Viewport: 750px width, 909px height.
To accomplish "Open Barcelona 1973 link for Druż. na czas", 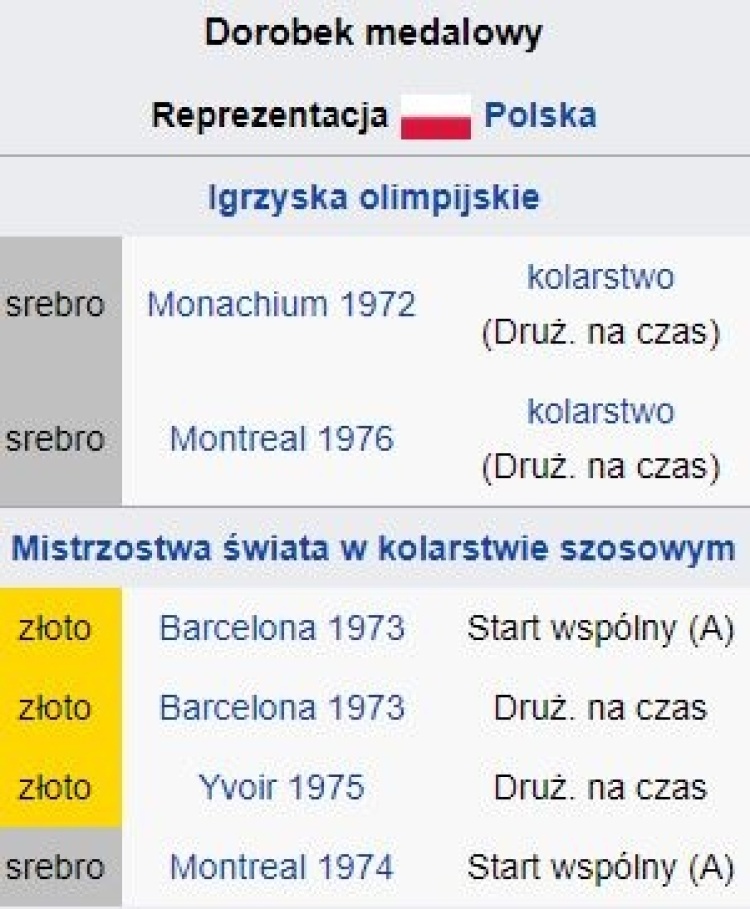I will click(282, 708).
